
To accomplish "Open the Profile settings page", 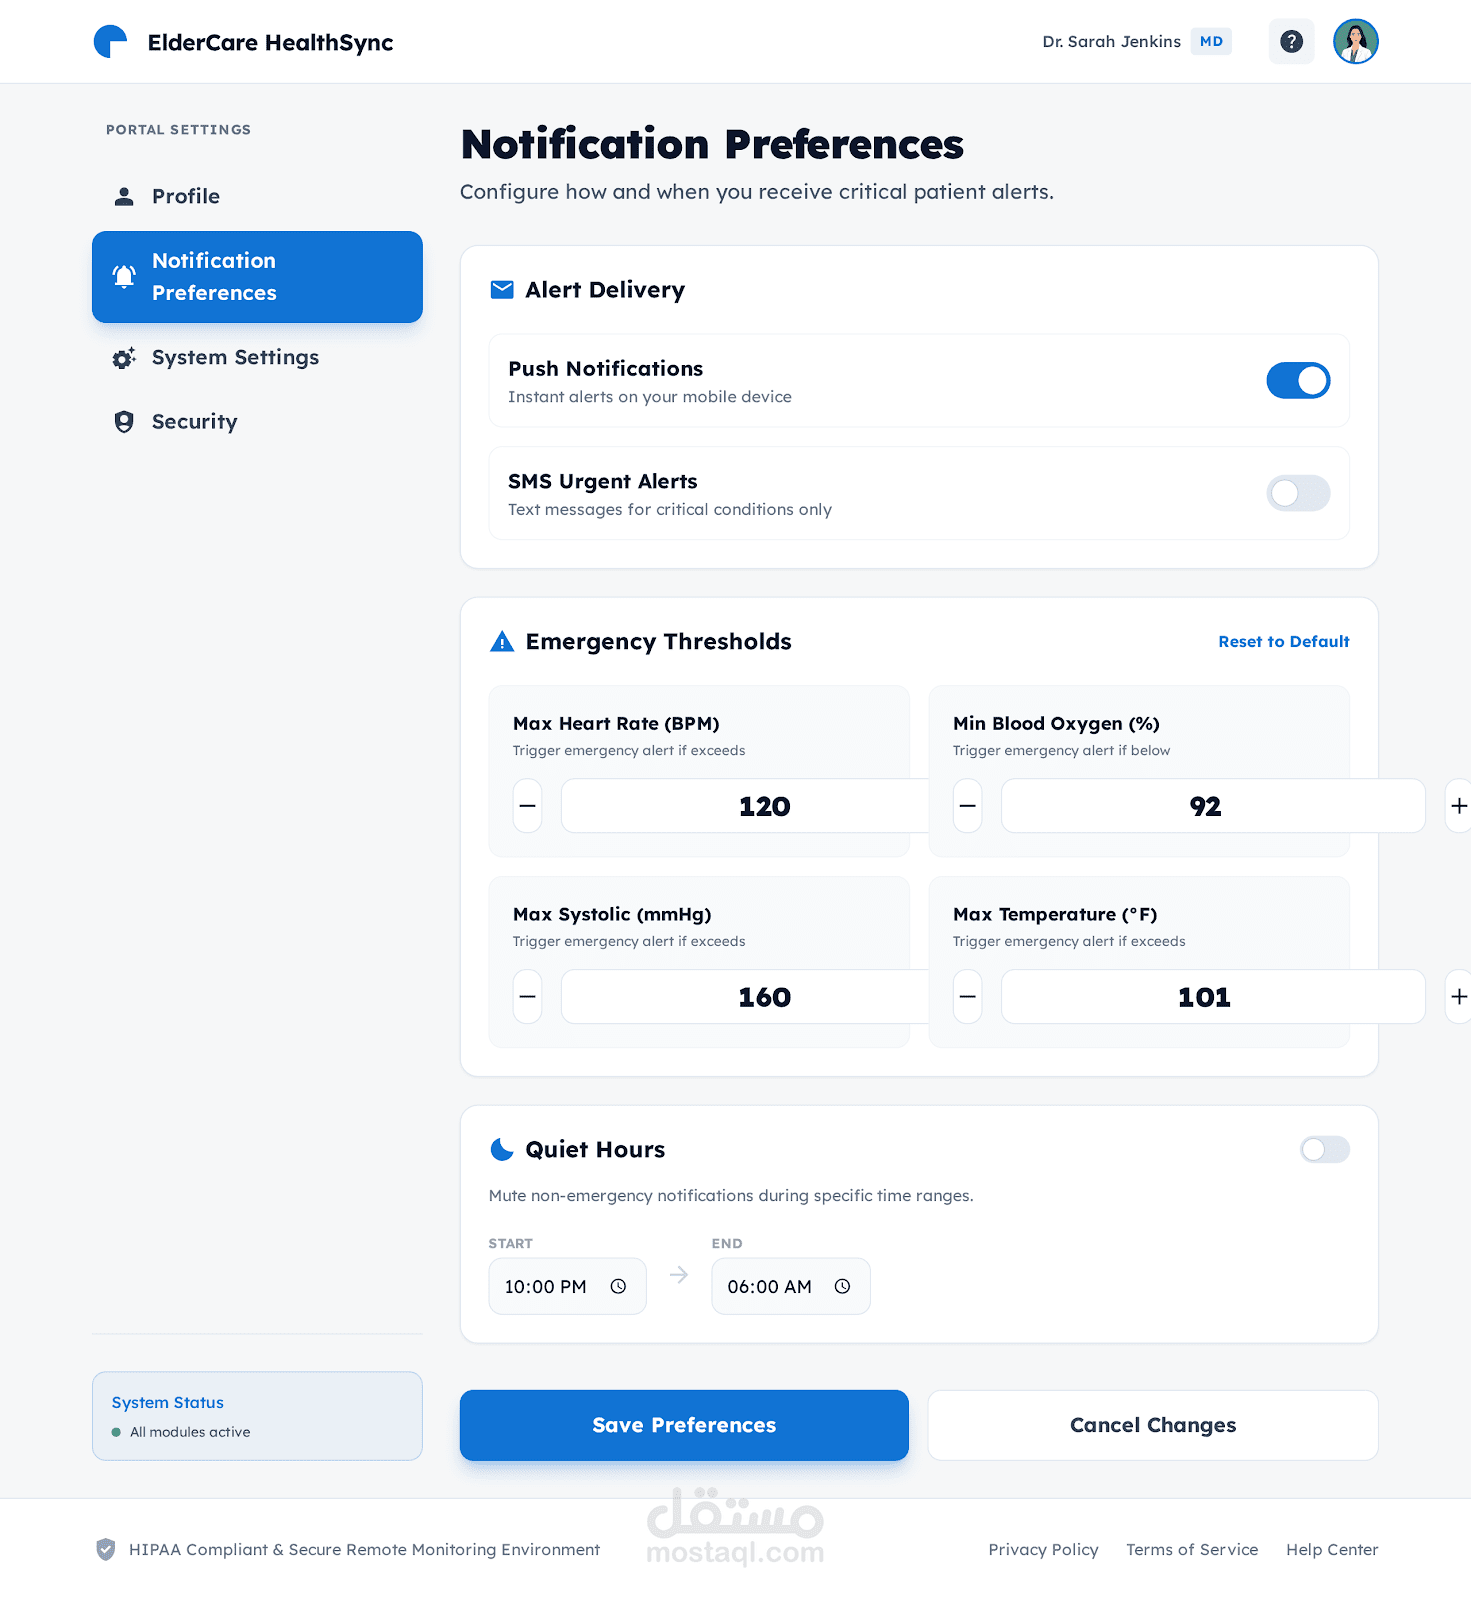I will click(x=186, y=197).
